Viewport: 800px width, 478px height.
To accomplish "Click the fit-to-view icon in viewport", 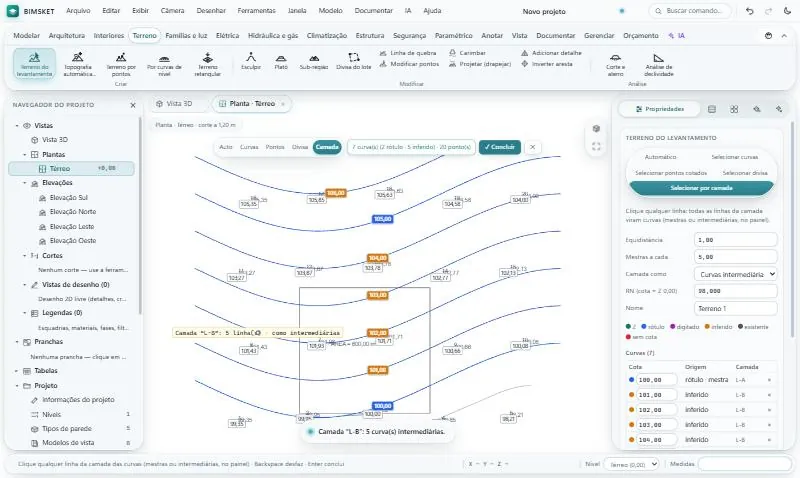I will pyautogui.click(x=596, y=147).
